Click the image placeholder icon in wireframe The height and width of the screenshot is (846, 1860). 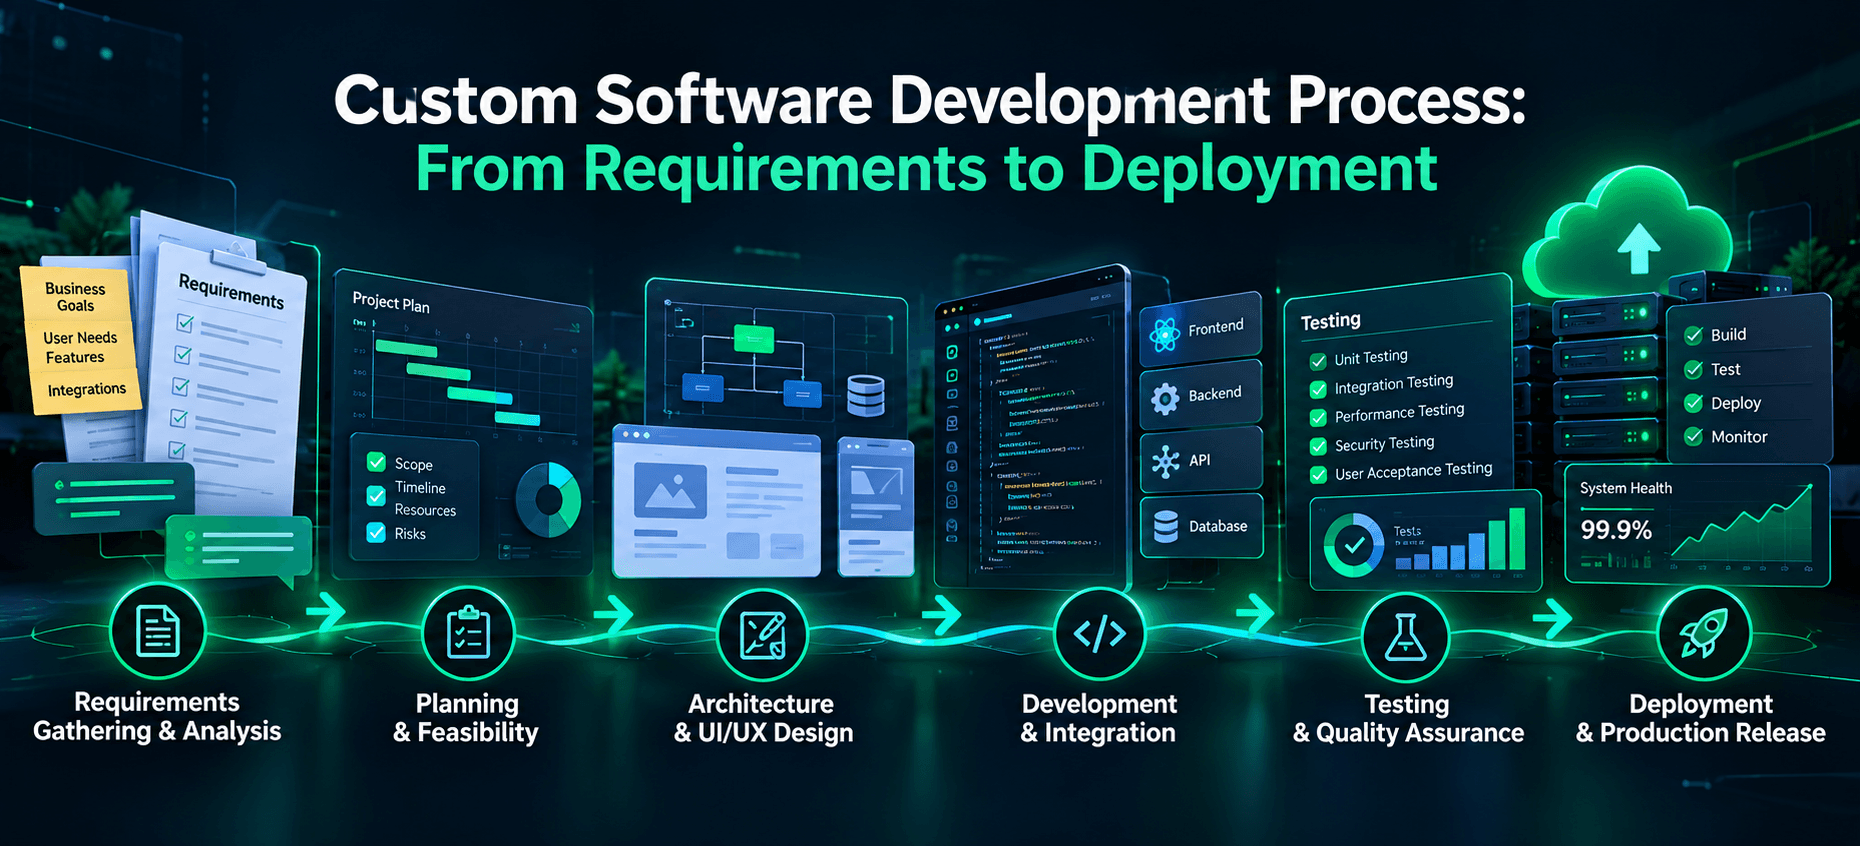[x=671, y=491]
